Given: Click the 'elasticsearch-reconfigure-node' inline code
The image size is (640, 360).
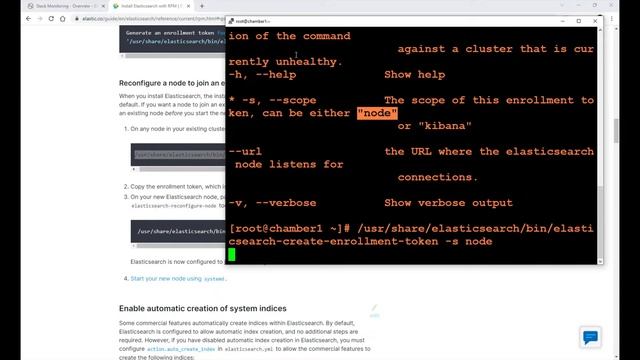Looking at the screenshot, I should (x=174, y=206).
